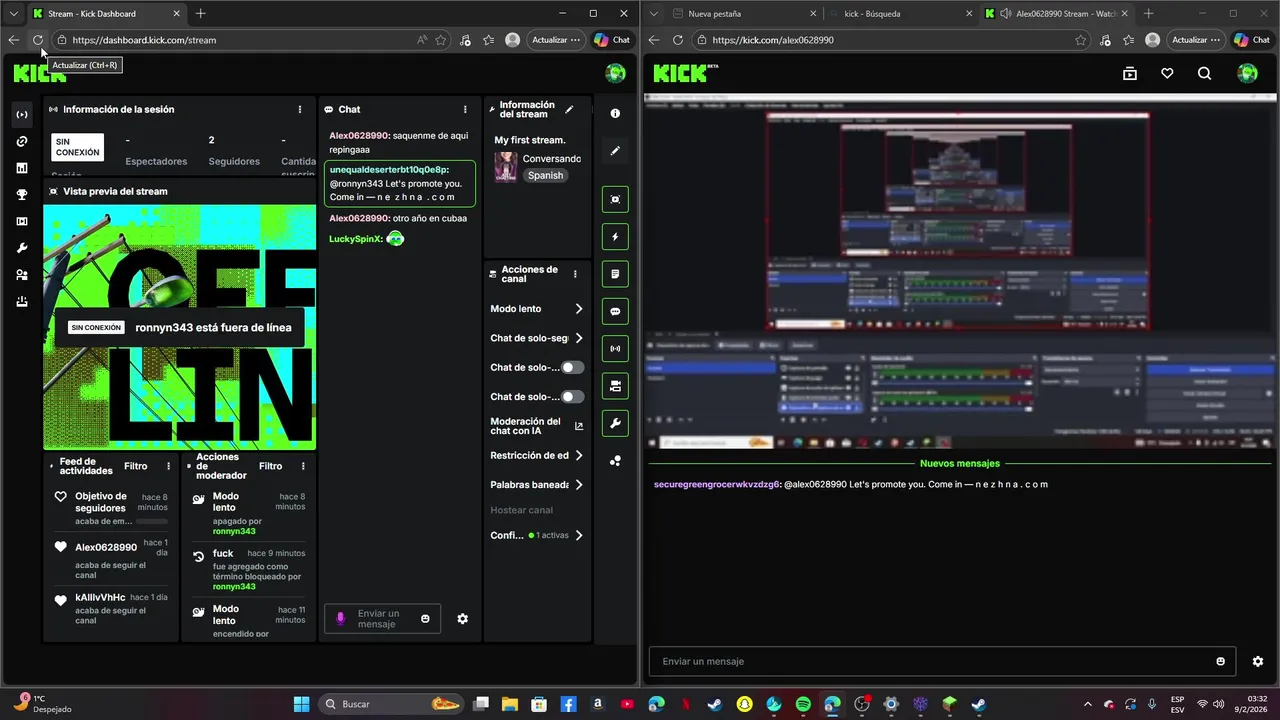The width and height of the screenshot is (1280, 720).
Task: Toggle the second 'Chat de solo-...' switch
Action: click(x=572, y=397)
